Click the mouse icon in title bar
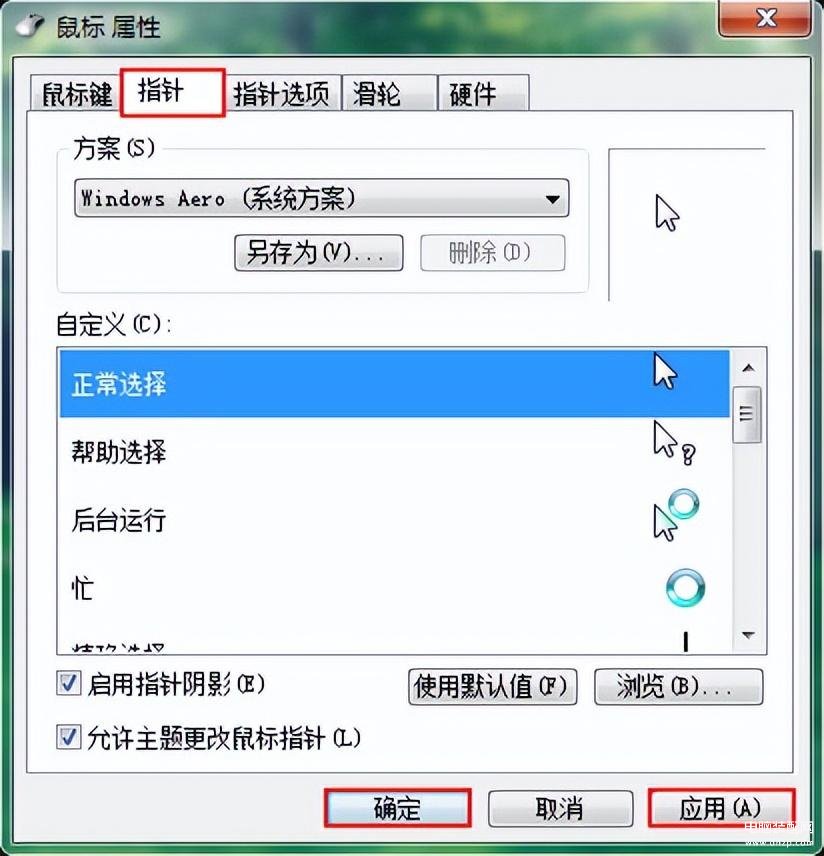The width and height of the screenshot is (824, 856). (30, 25)
